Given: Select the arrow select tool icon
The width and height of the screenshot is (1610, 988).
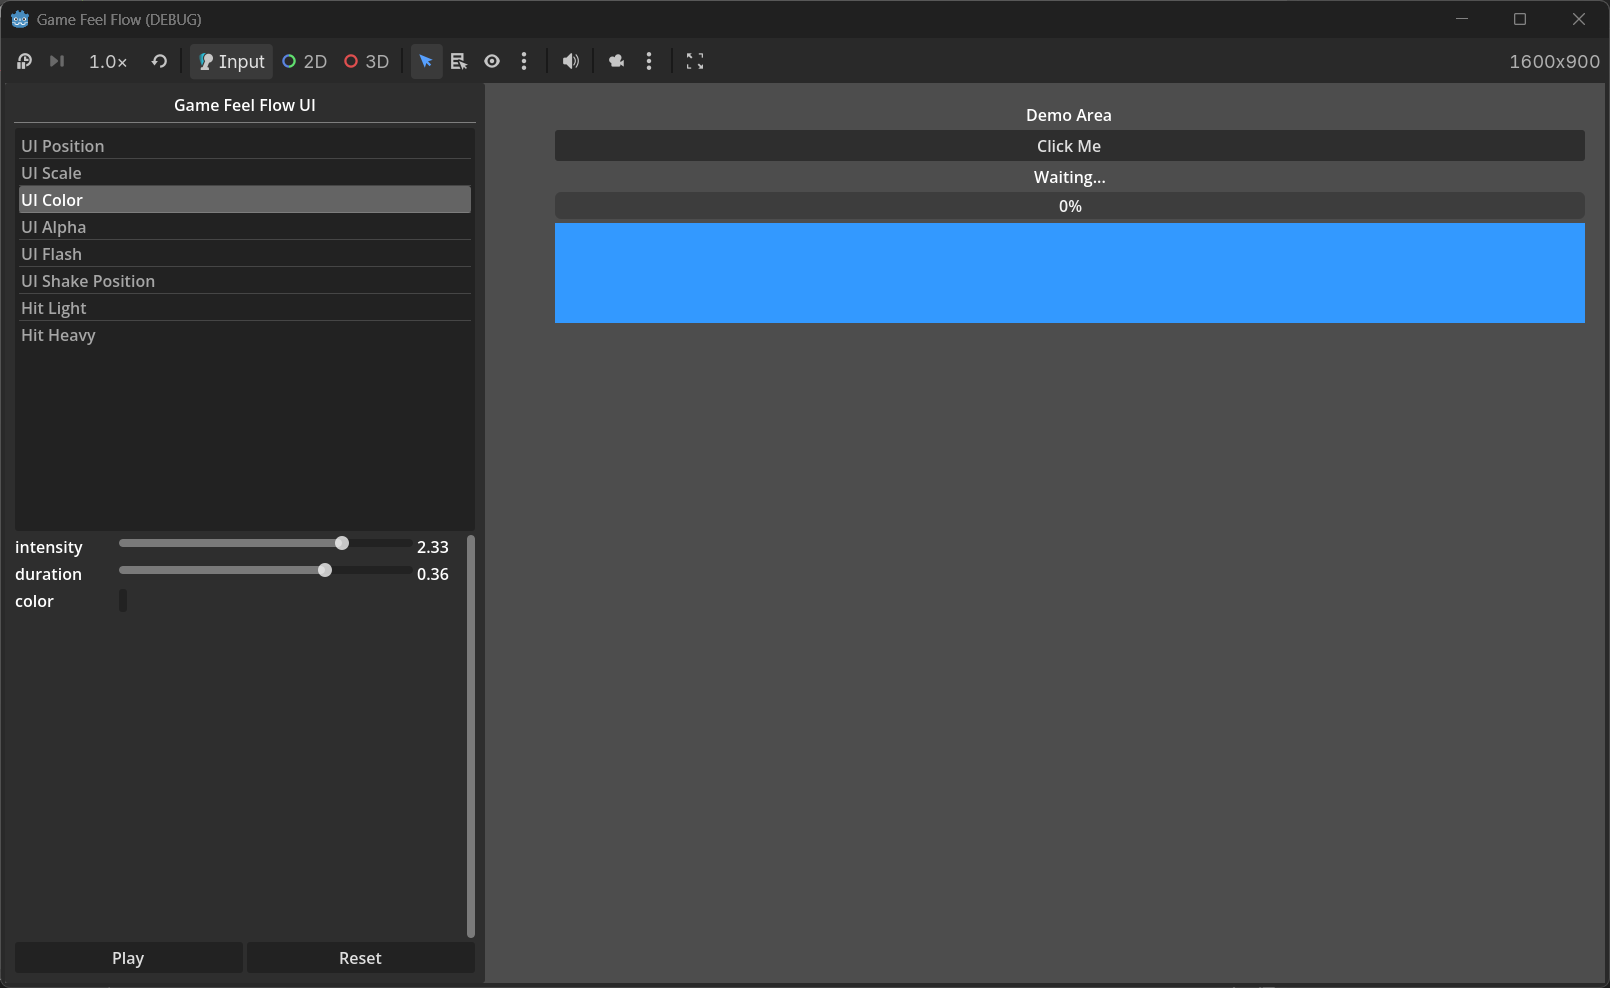Looking at the screenshot, I should 426,61.
